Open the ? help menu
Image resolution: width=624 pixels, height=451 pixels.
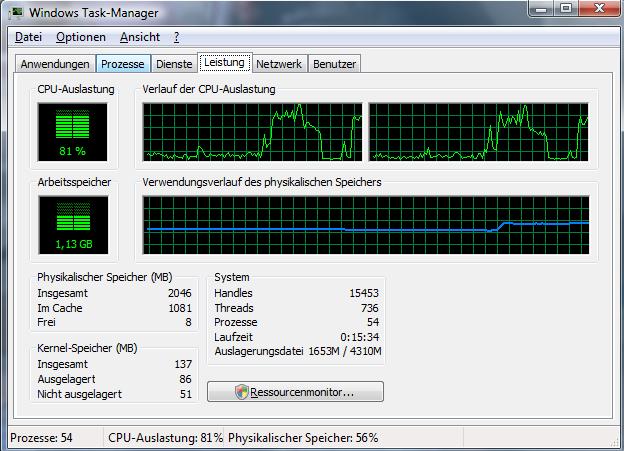coord(176,37)
